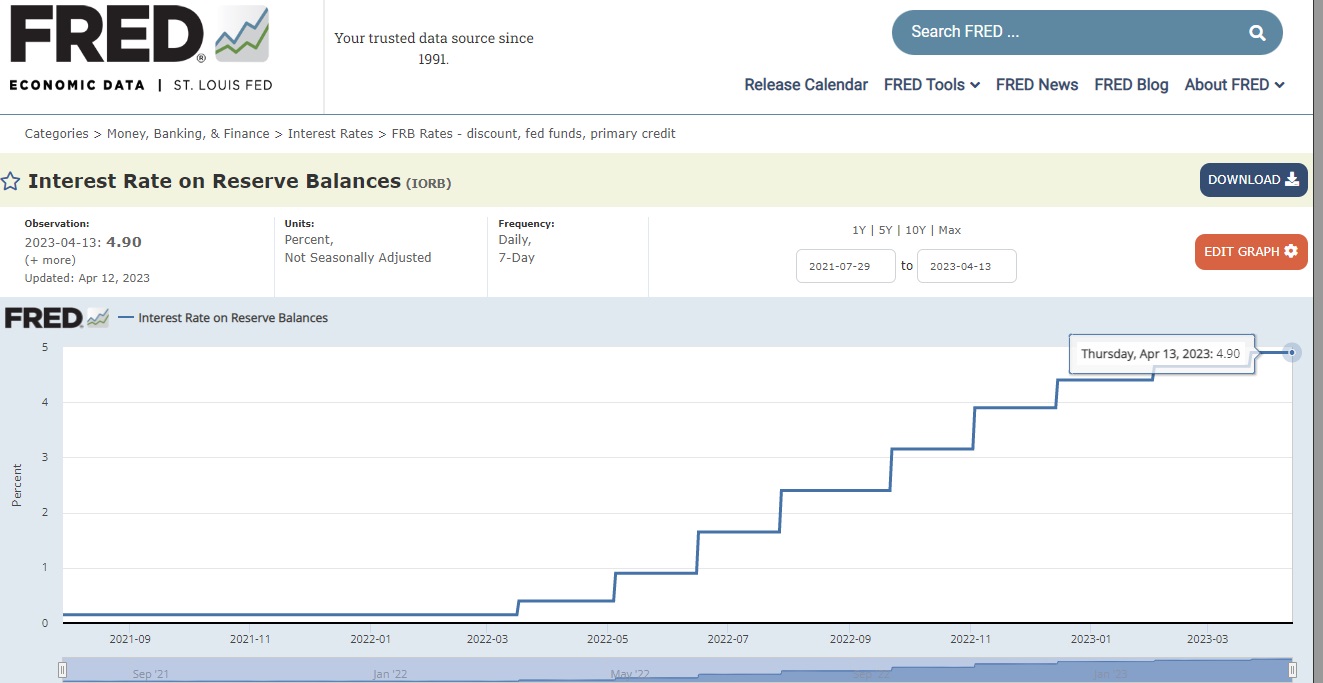
Task: Click the Search FRED input box
Action: [1065, 32]
